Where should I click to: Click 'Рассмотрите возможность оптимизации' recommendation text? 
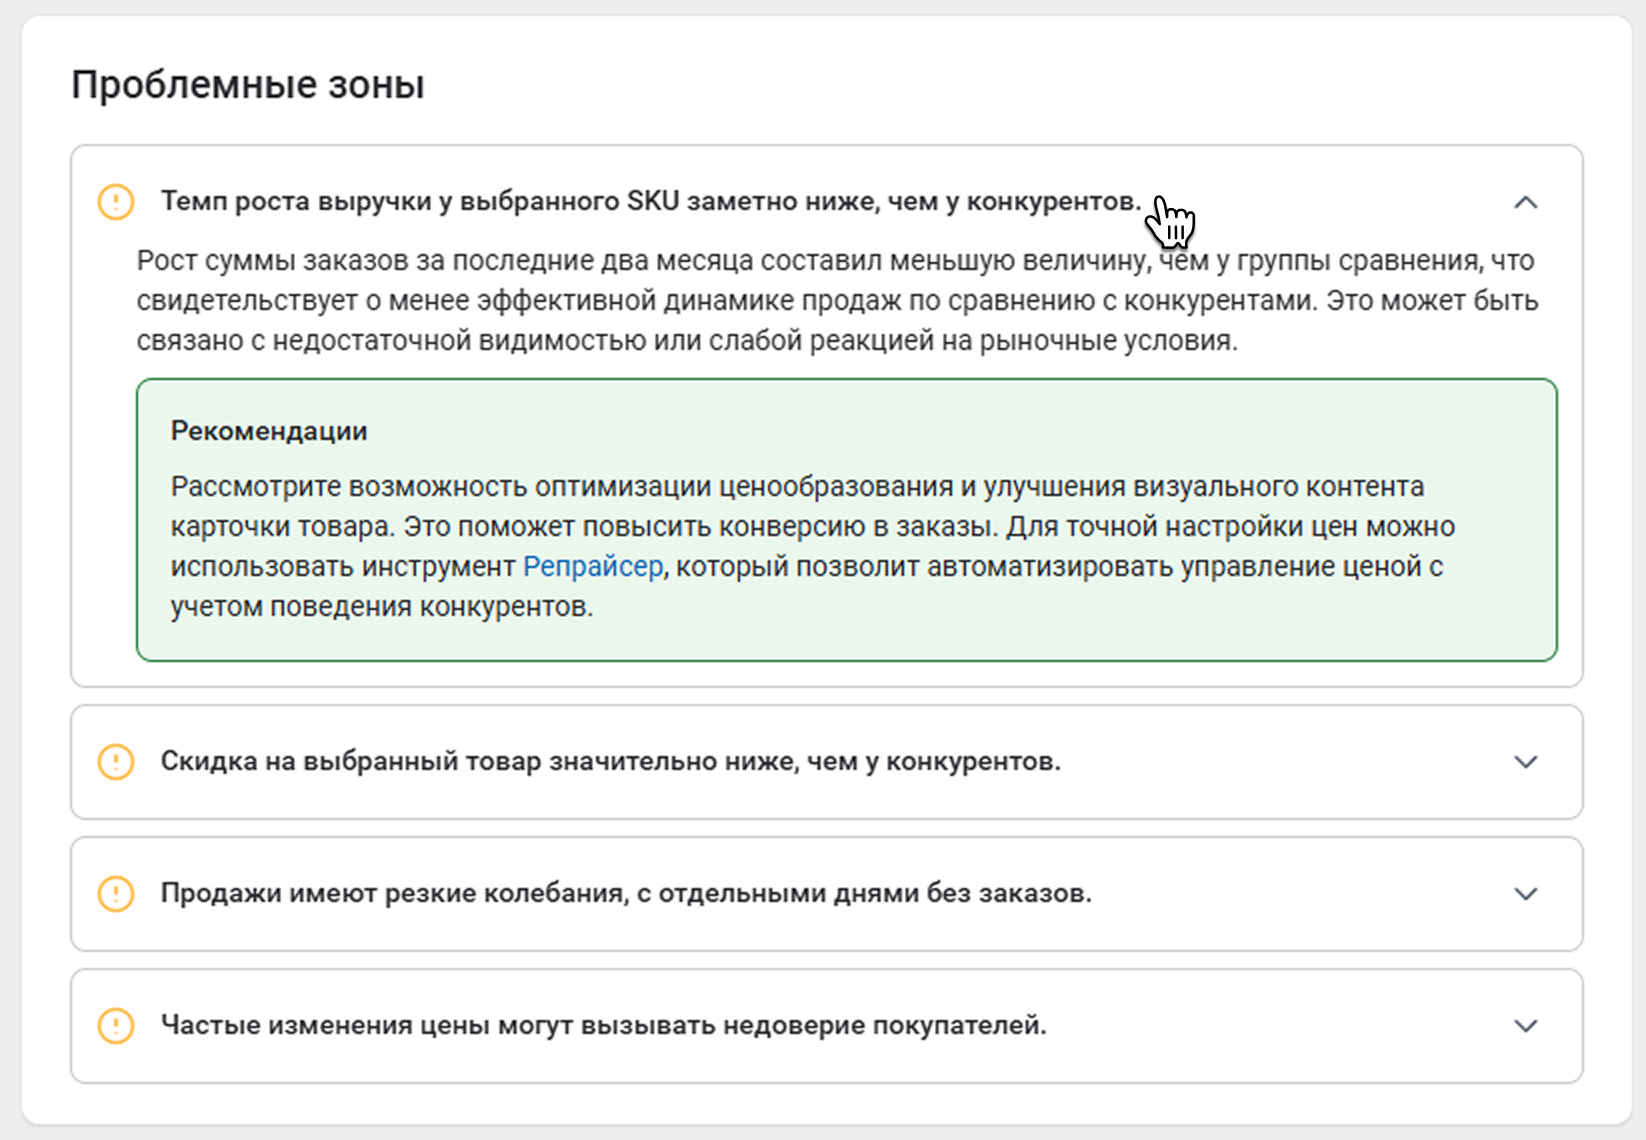coord(797,487)
